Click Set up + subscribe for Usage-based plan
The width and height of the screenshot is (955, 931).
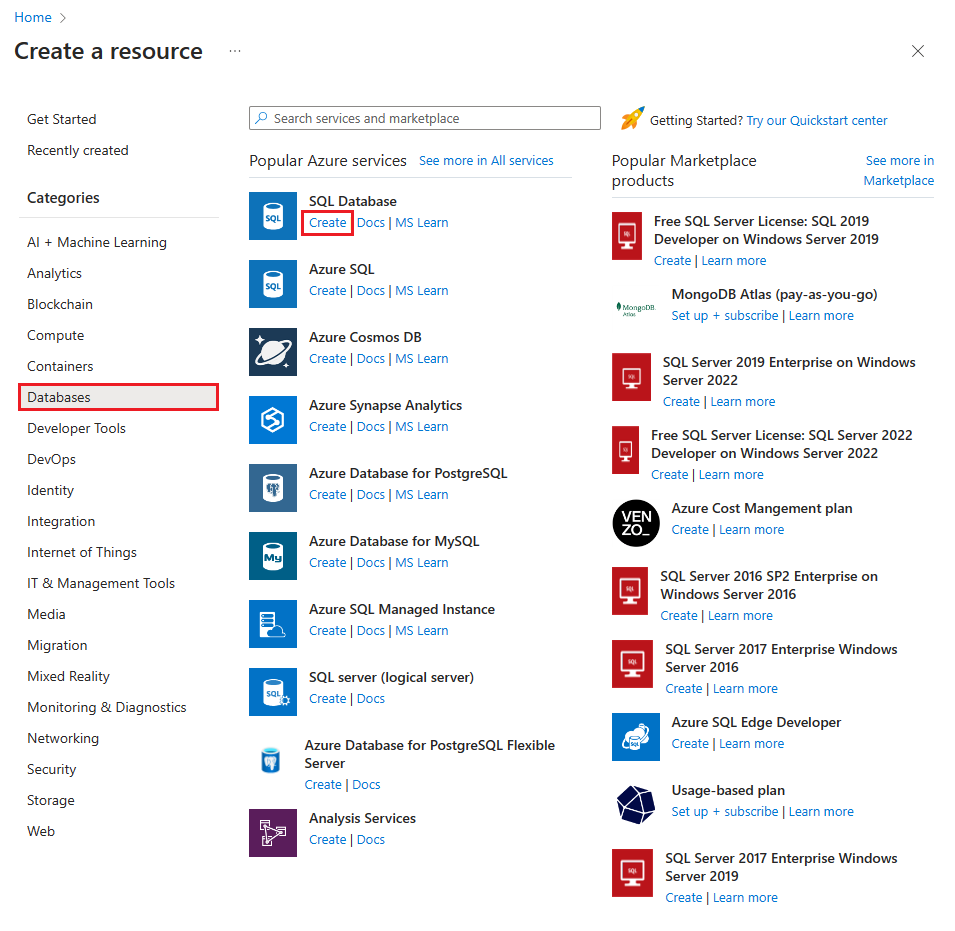725,811
